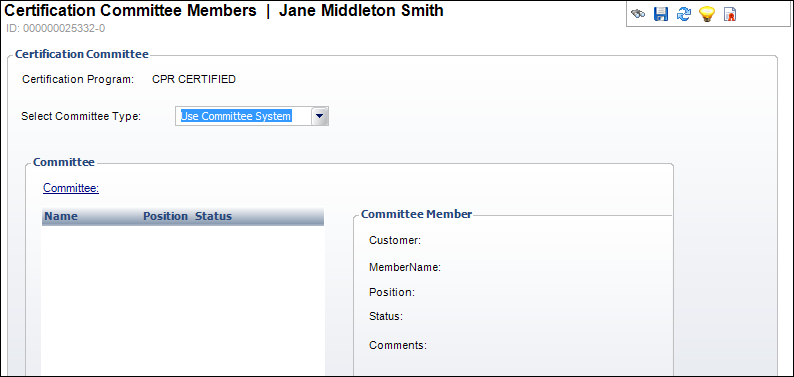Open the lightbulb help icon
794x377 pixels.
coord(706,14)
